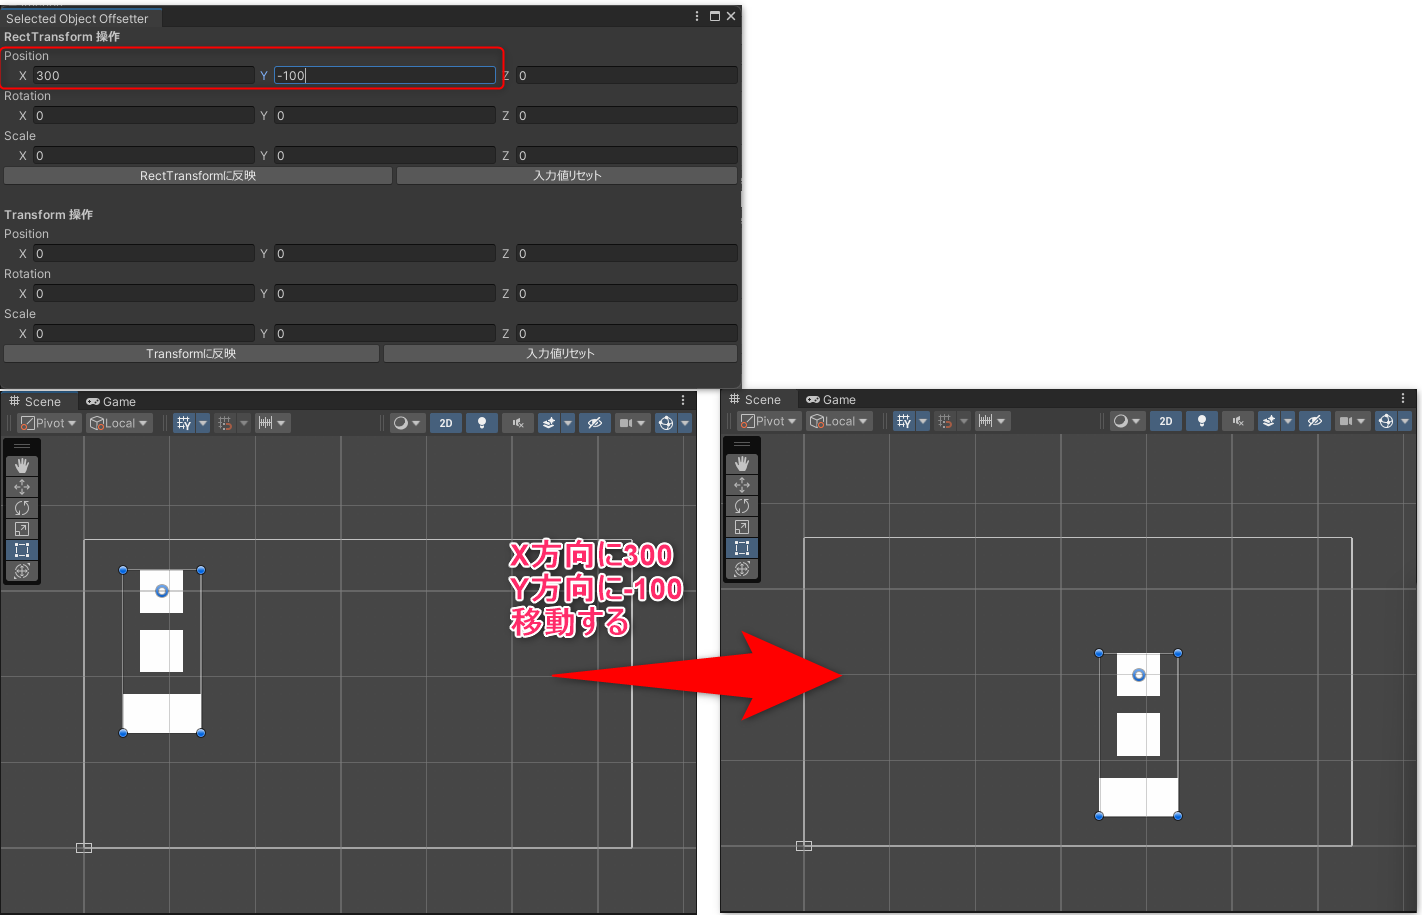Open the Scene view options menu via the three dots

pyautogui.click(x=683, y=399)
